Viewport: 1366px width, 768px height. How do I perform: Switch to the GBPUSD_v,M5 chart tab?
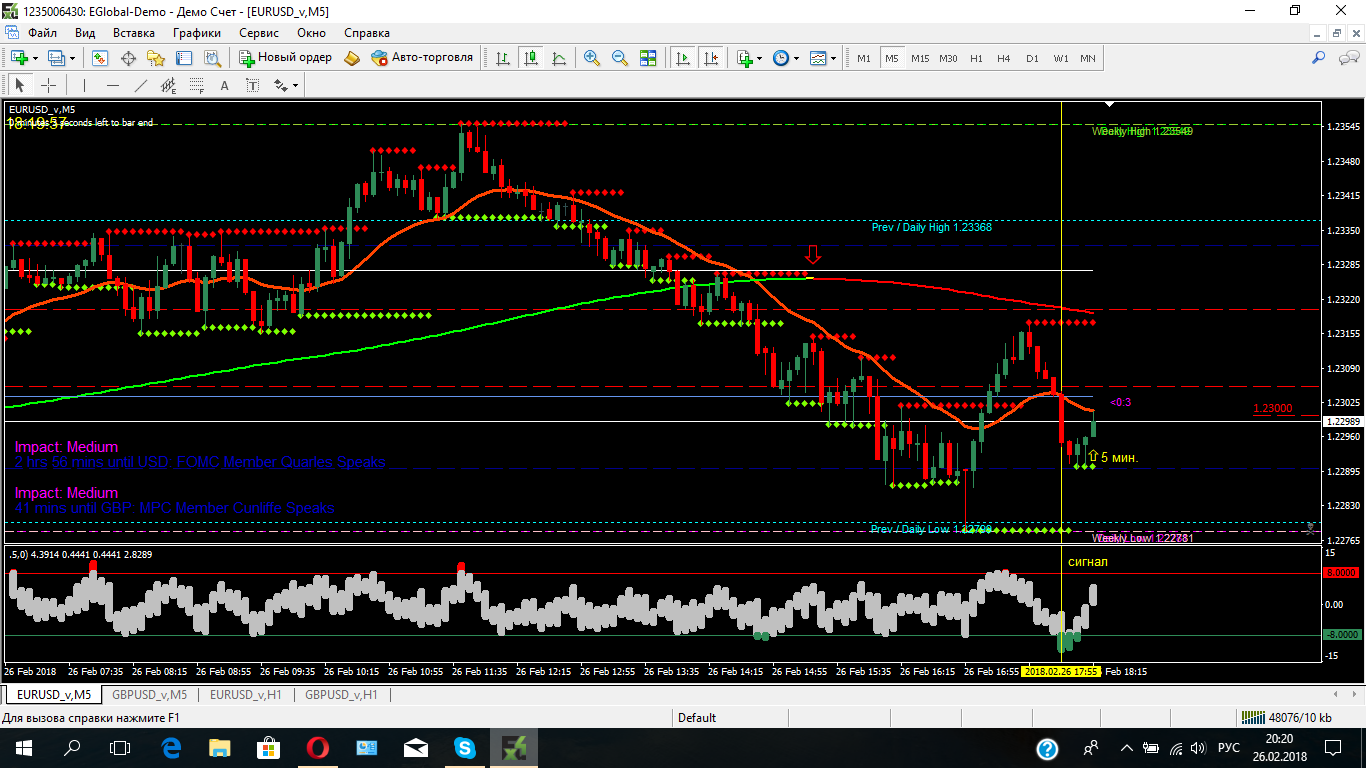[x=149, y=694]
